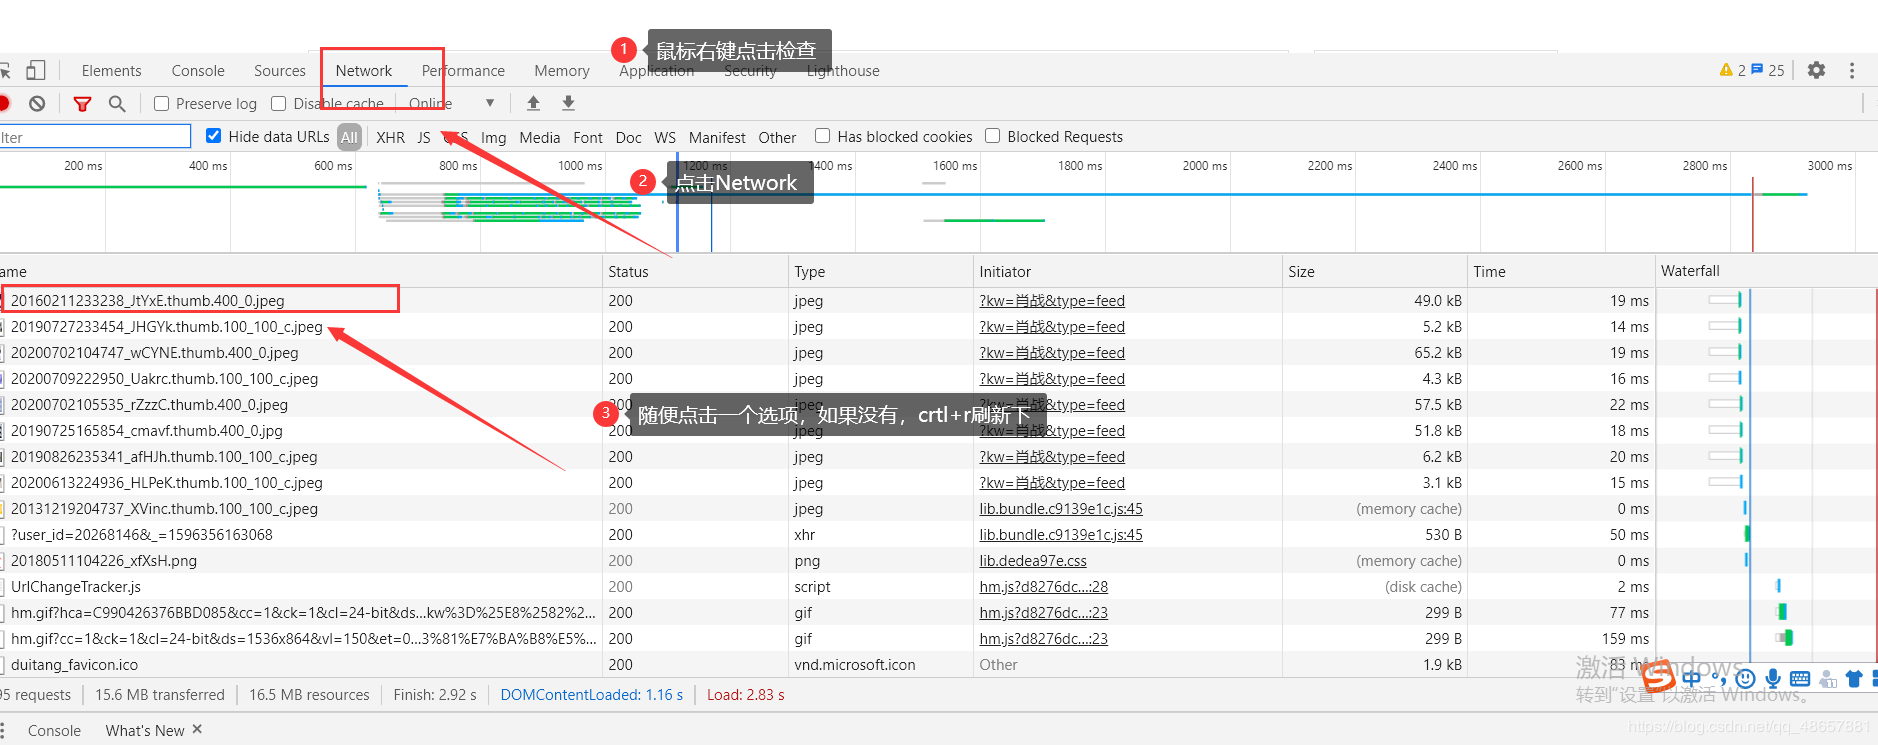Select the All filter button
Image resolution: width=1878 pixels, height=745 pixels.
[x=349, y=137]
